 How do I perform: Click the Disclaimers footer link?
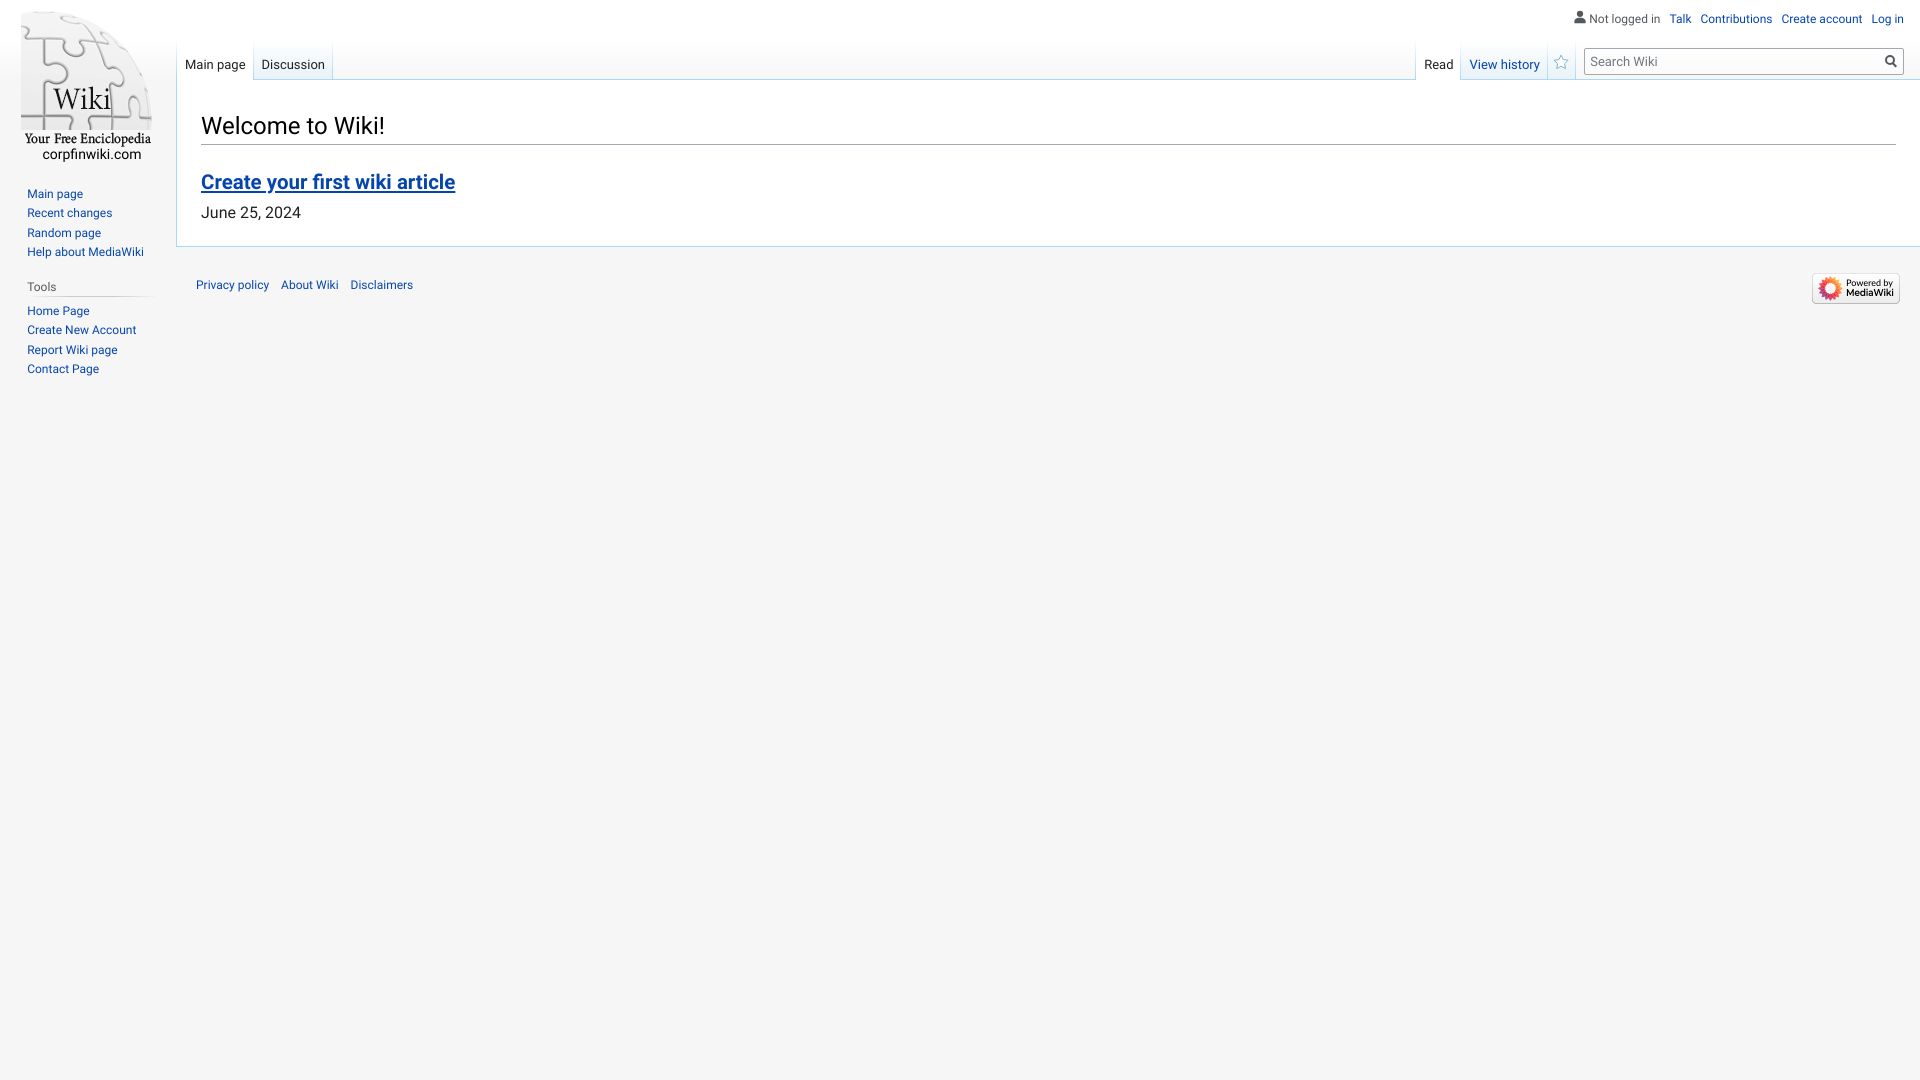point(382,285)
